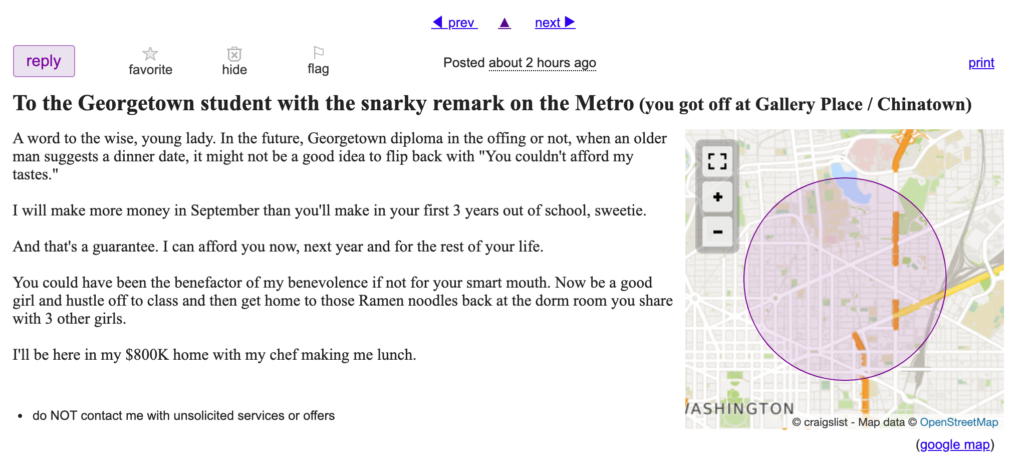The height and width of the screenshot is (473, 1024).
Task: Click the purple reply button
Action: tap(44, 61)
